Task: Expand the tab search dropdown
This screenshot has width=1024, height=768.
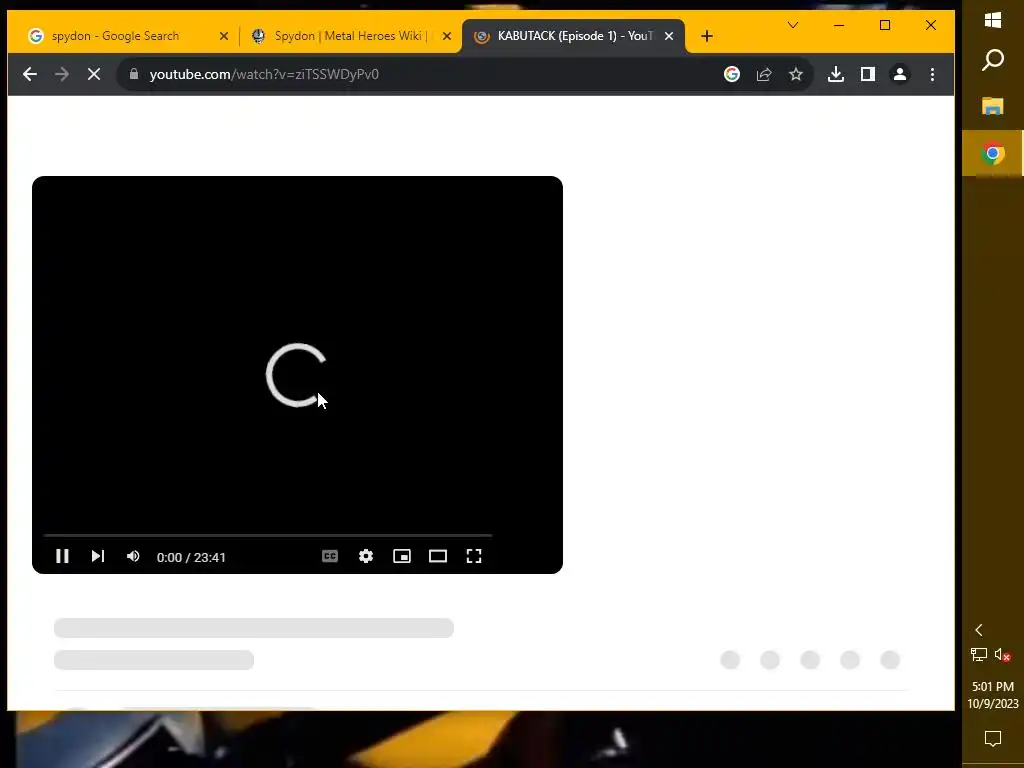Action: coord(793,25)
